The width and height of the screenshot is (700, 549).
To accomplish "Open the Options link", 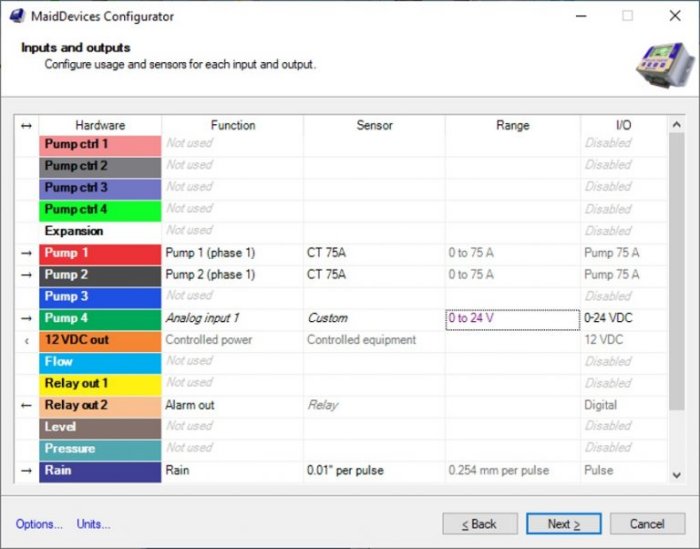I will [39, 524].
